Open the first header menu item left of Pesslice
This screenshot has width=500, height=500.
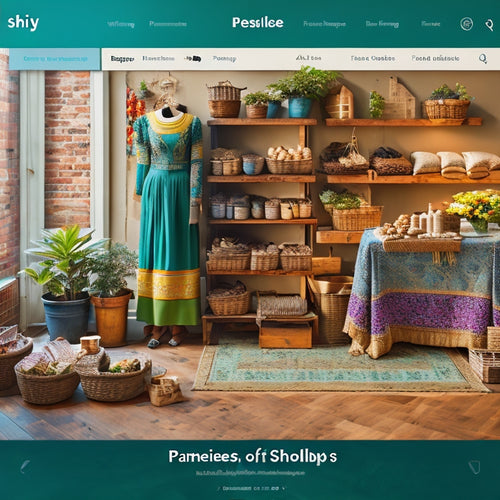[x=121, y=24]
